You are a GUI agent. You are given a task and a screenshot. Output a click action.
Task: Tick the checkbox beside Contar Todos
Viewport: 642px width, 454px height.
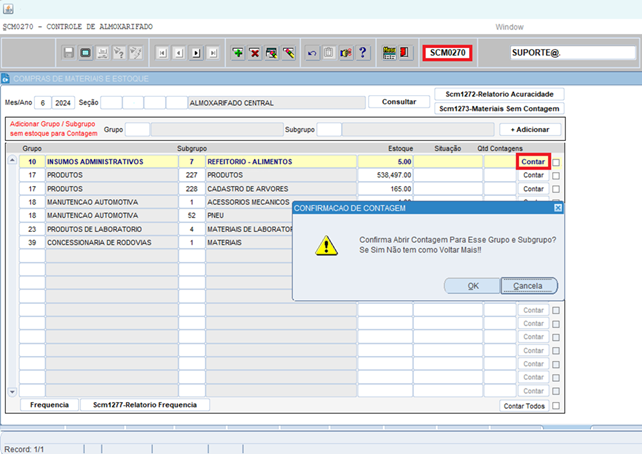tap(556, 406)
